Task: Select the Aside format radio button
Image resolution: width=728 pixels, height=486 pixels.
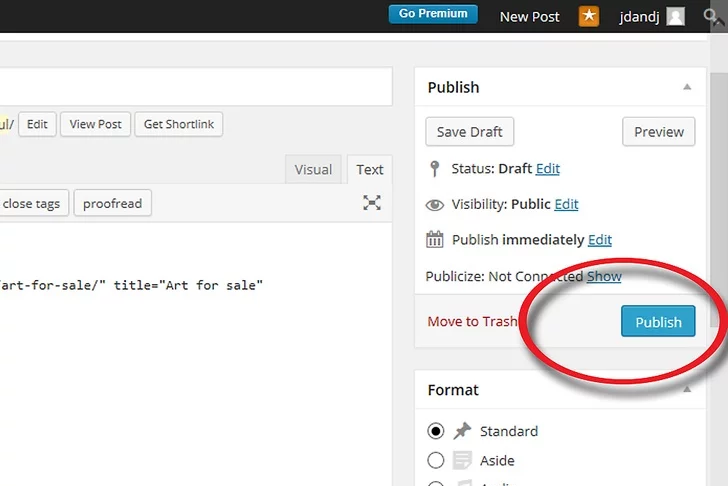Action: pos(435,460)
